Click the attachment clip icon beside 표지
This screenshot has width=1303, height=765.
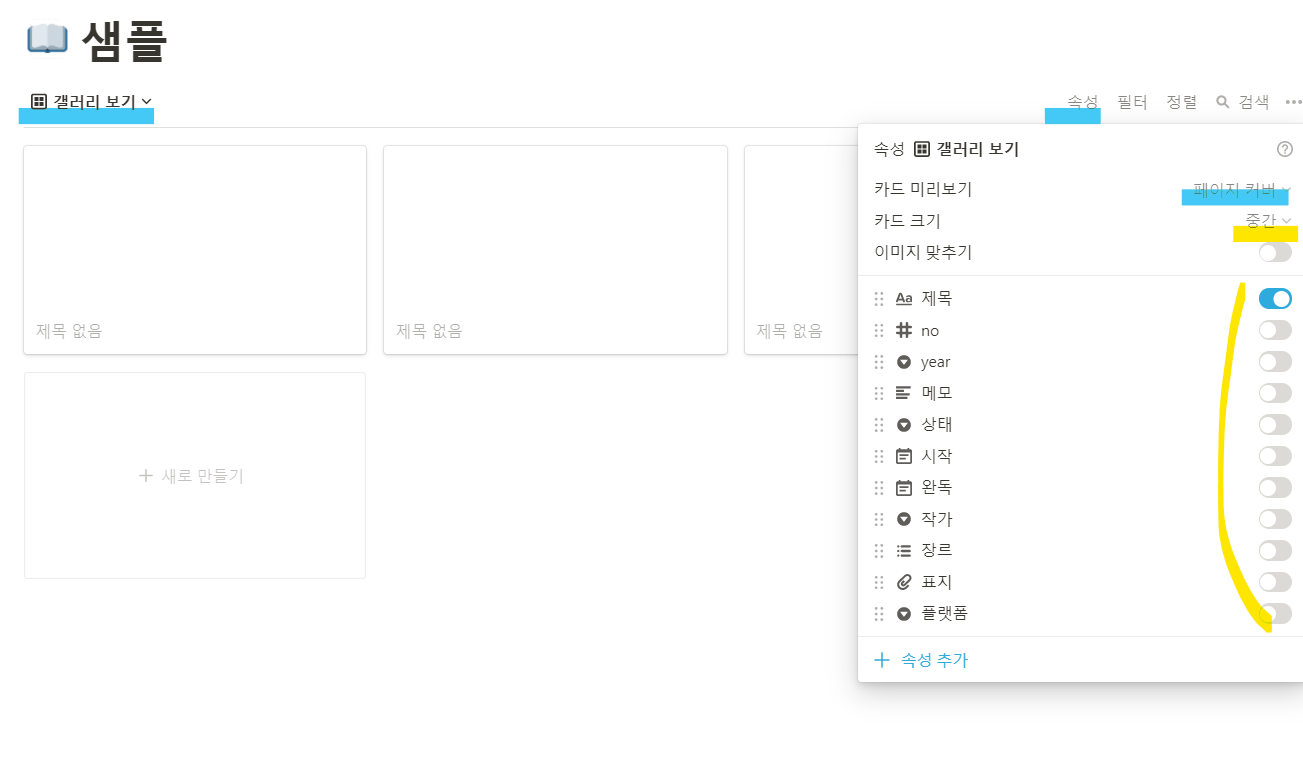pyautogui.click(x=903, y=581)
